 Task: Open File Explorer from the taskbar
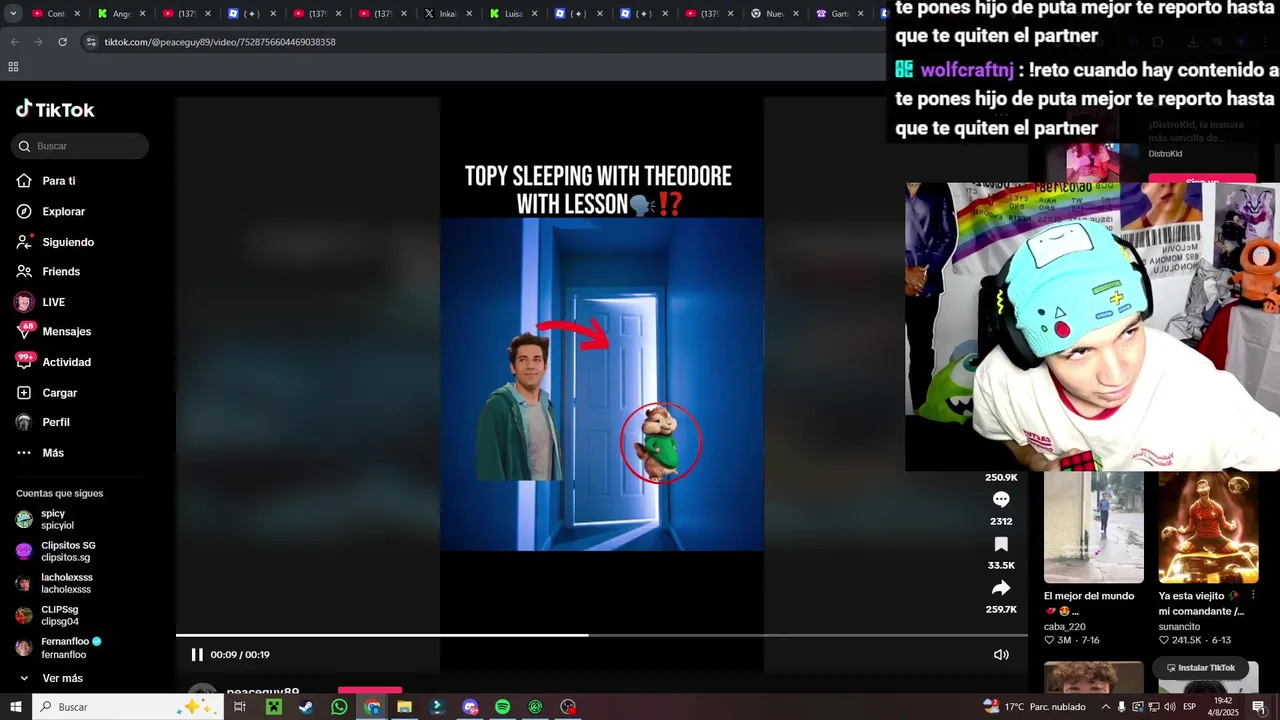(x=404, y=707)
